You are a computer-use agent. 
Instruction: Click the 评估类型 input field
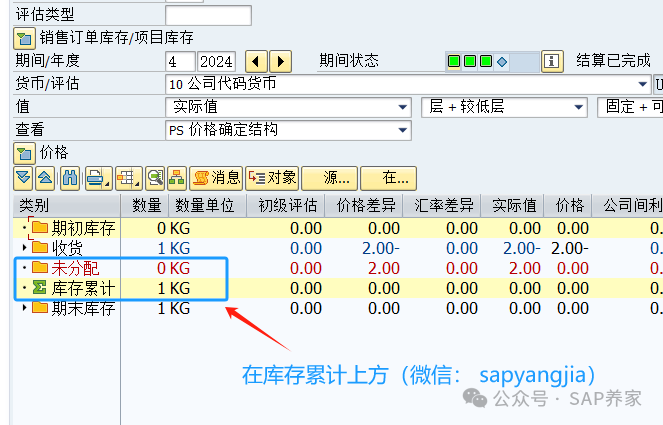pos(208,15)
